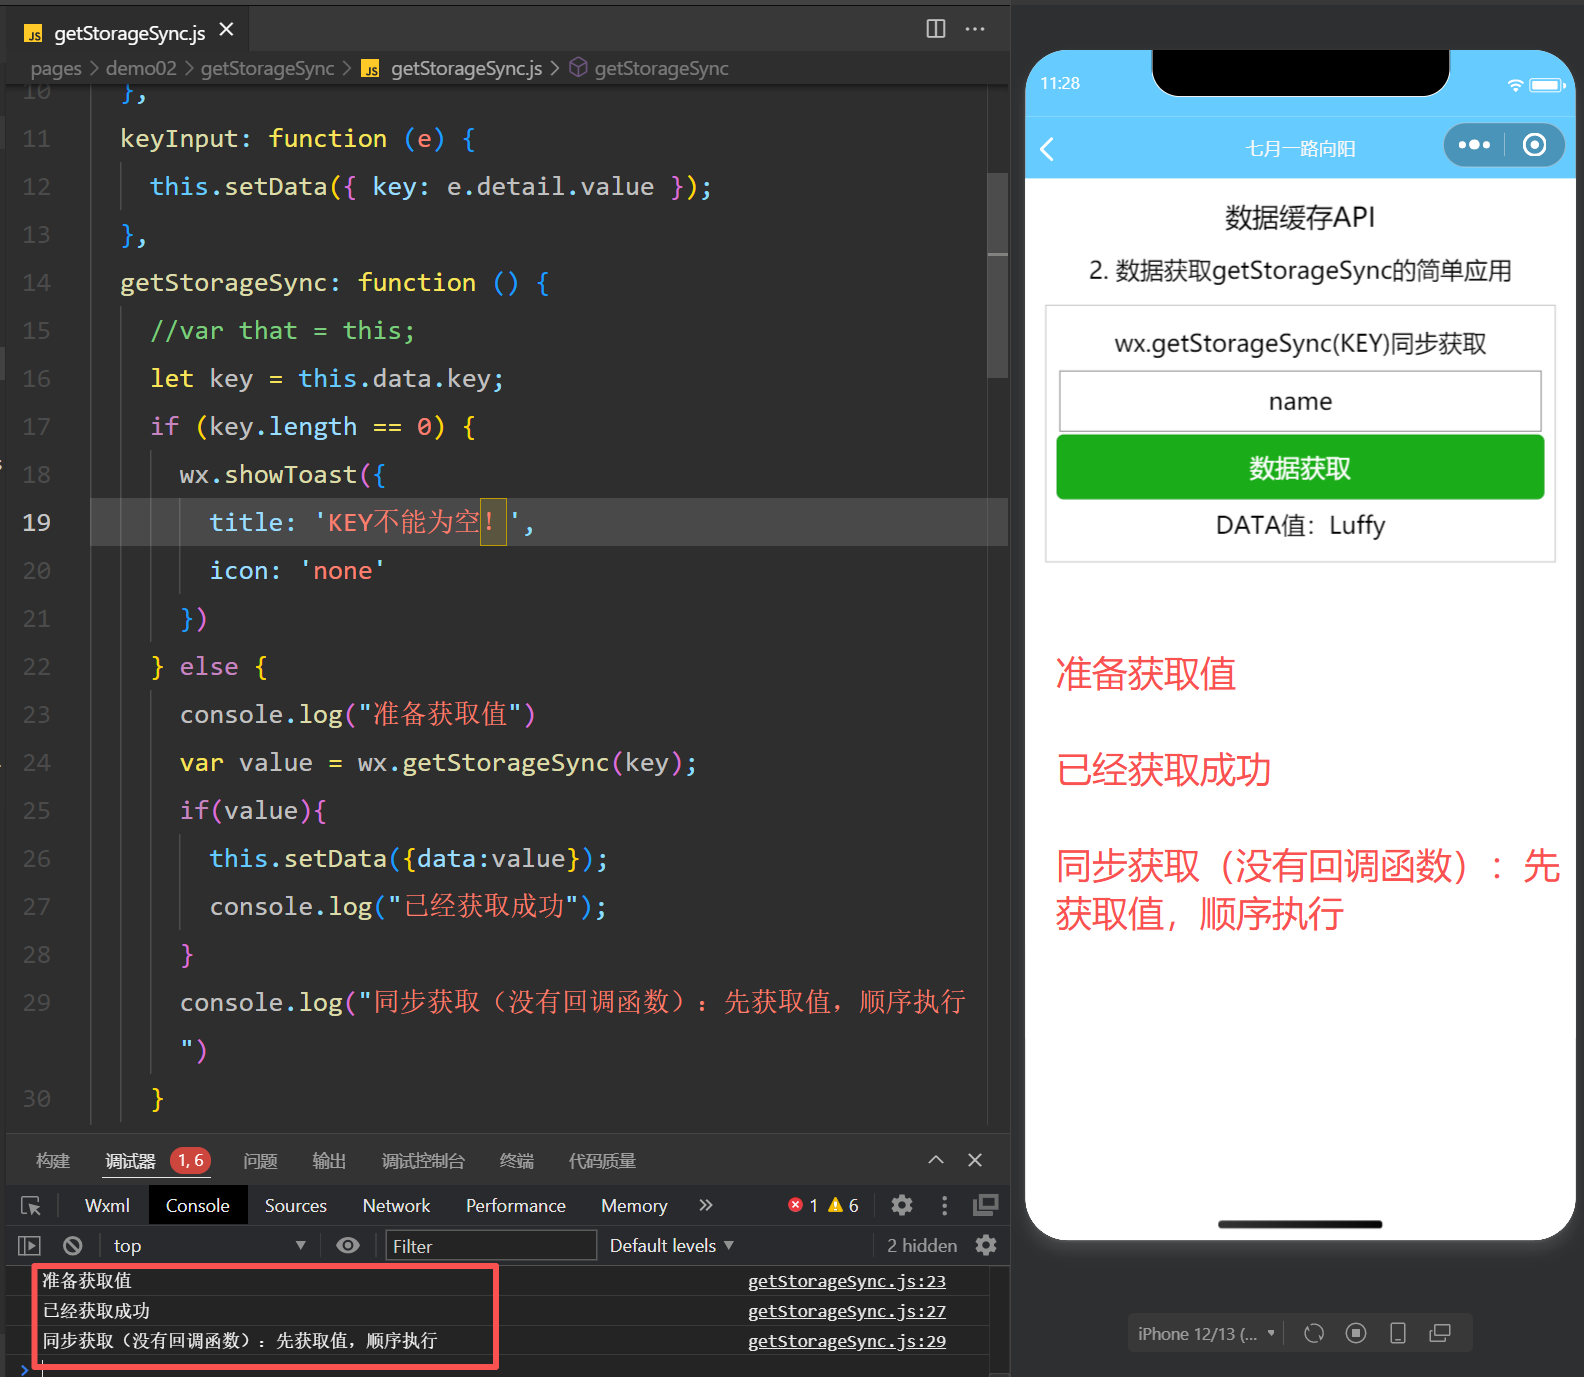Open console settings gear beside 2 hidden
The image size is (1584, 1377).
[x=986, y=1246]
